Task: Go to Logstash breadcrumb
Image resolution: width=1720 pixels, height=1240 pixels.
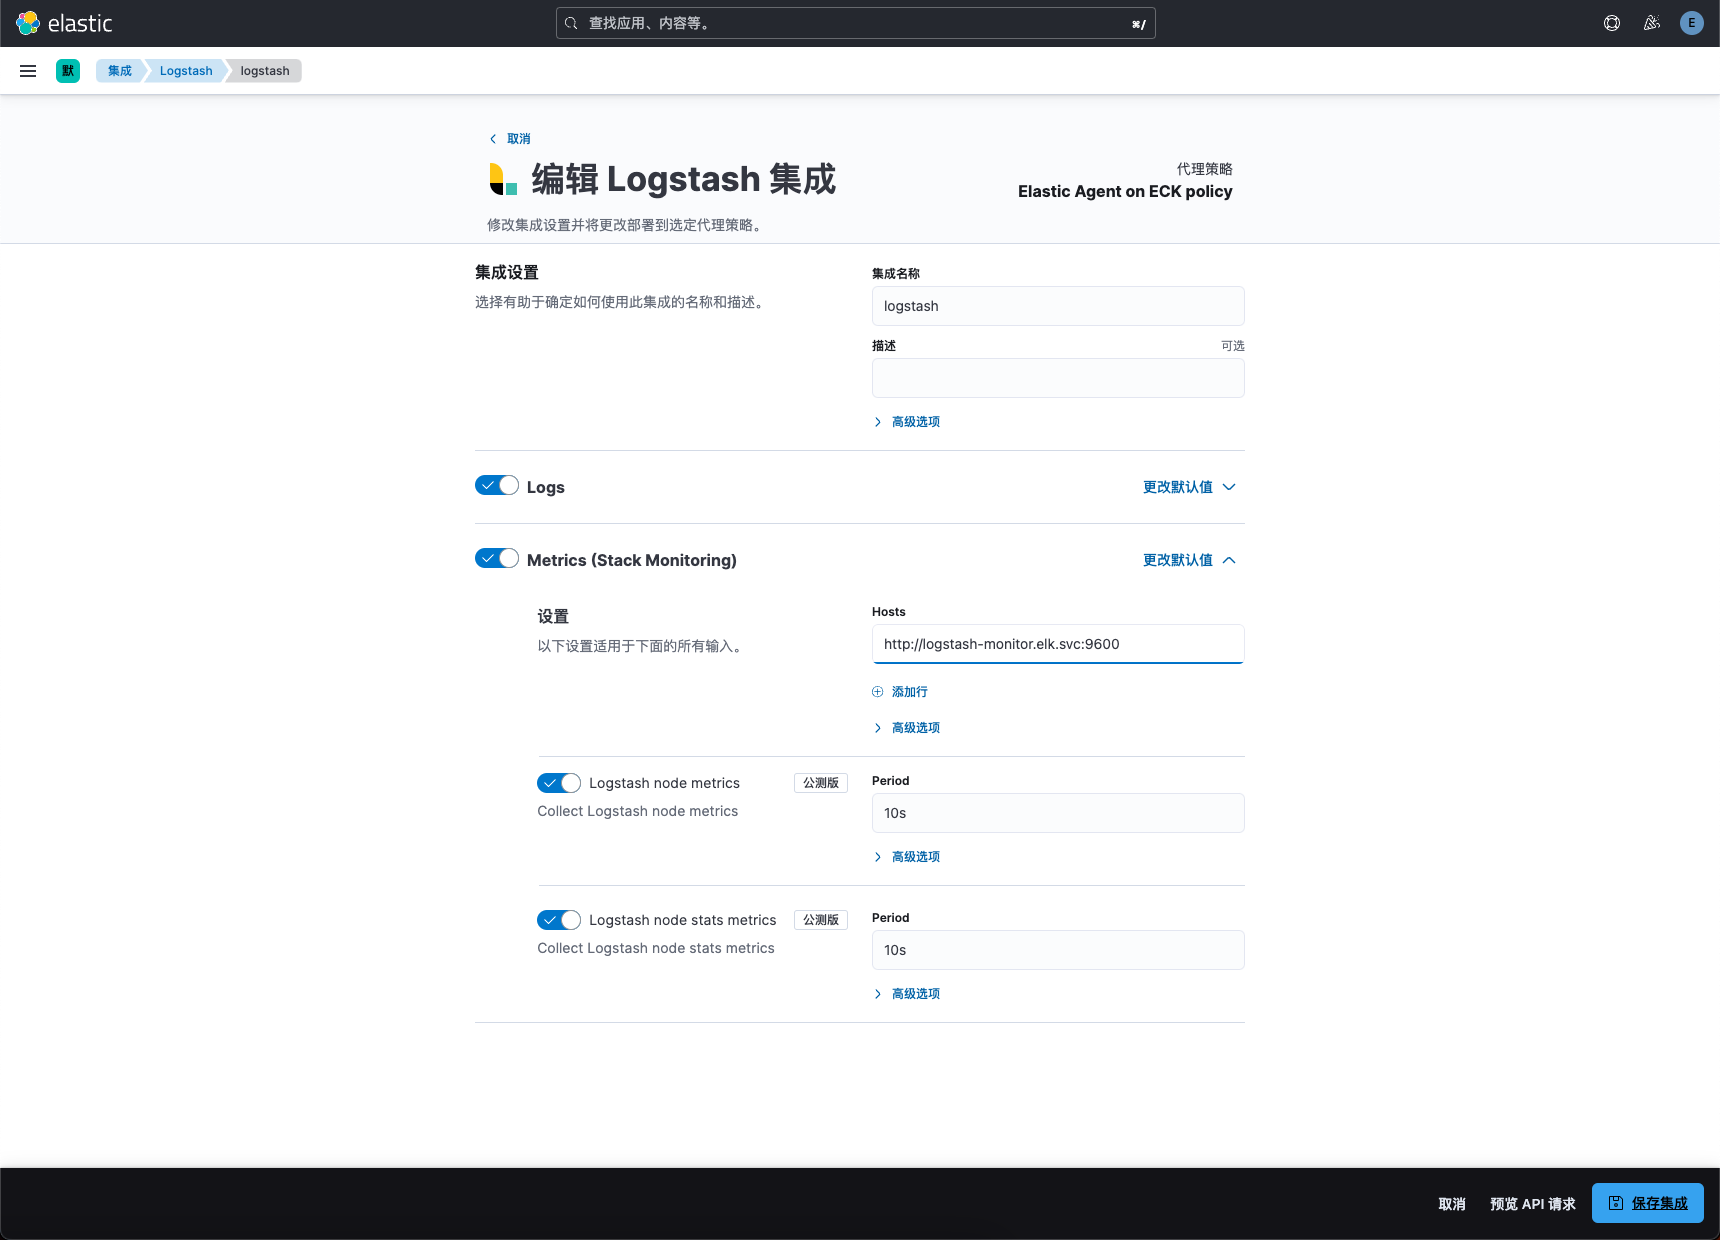Action: pos(186,71)
